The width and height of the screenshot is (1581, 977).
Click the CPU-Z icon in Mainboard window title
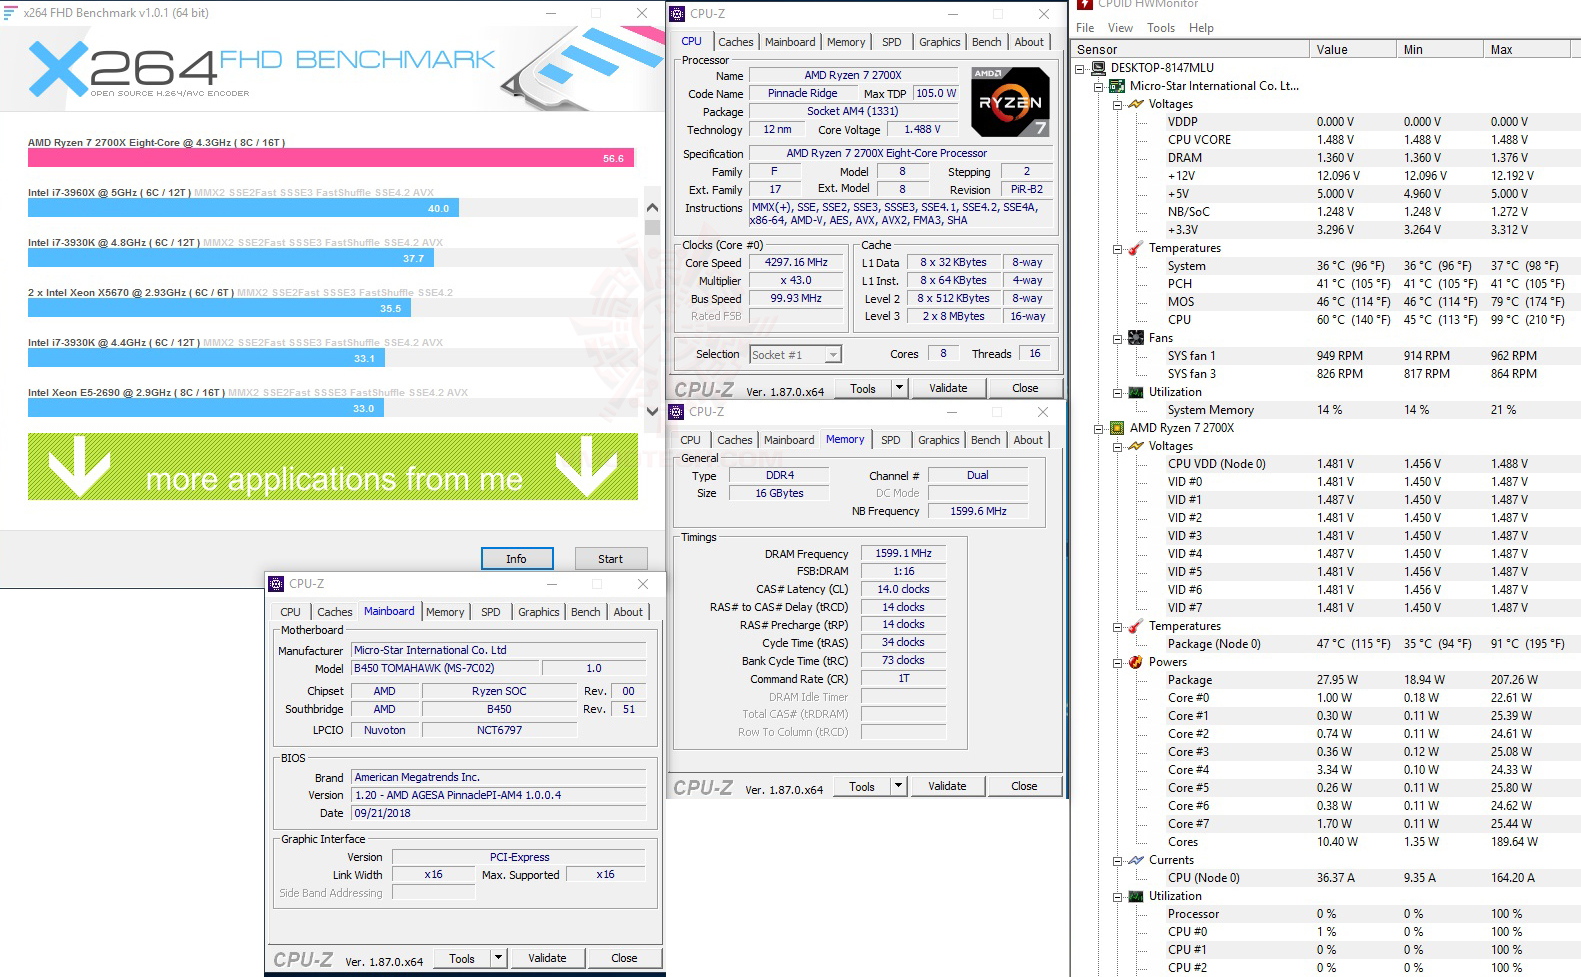[277, 584]
